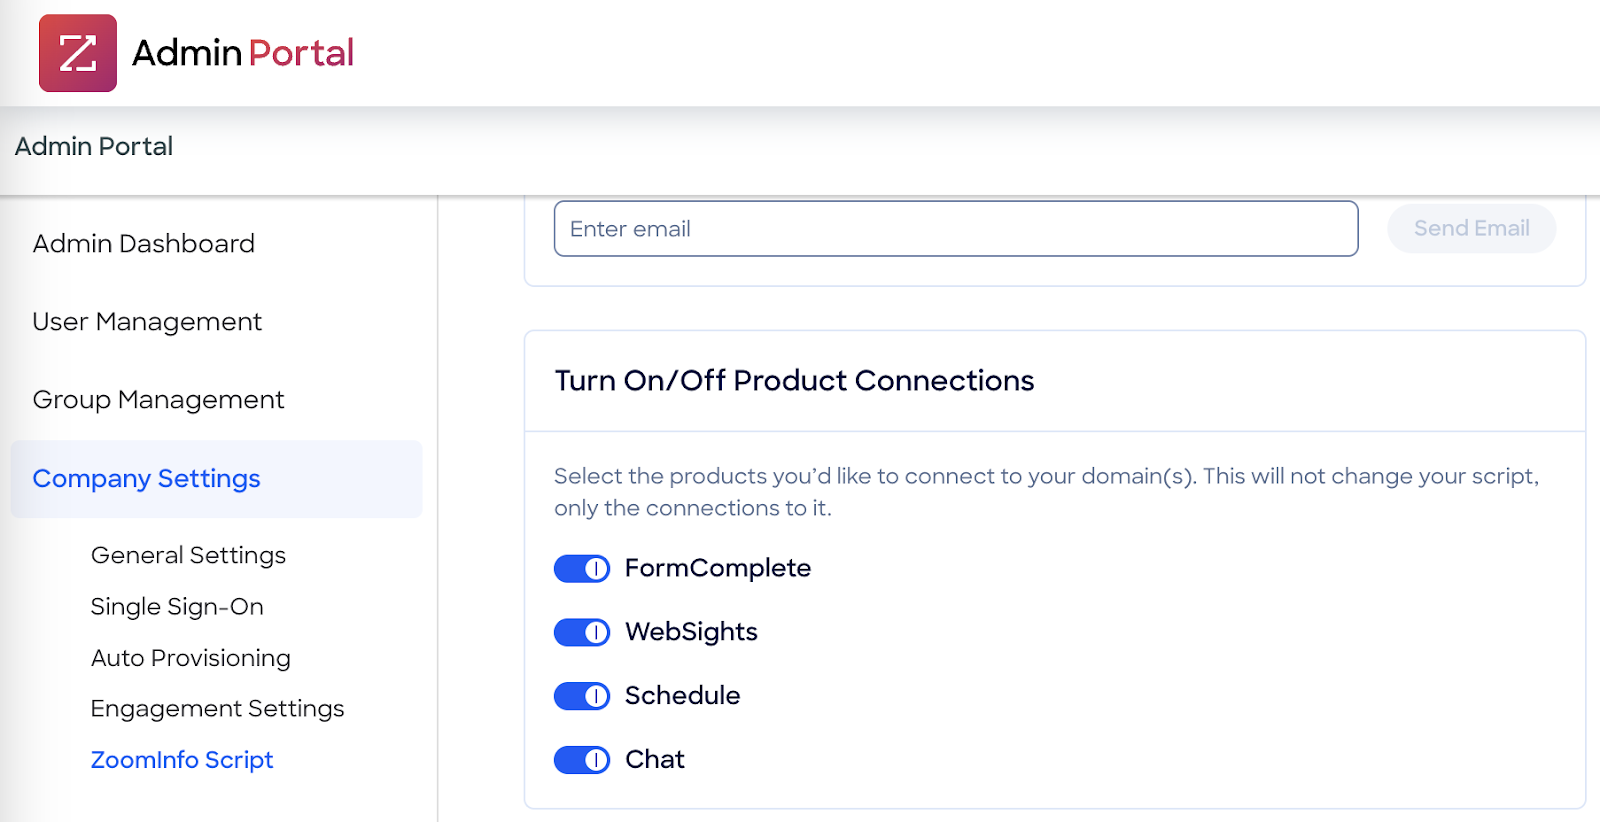Go to User Management
1600x822 pixels.
click(147, 322)
